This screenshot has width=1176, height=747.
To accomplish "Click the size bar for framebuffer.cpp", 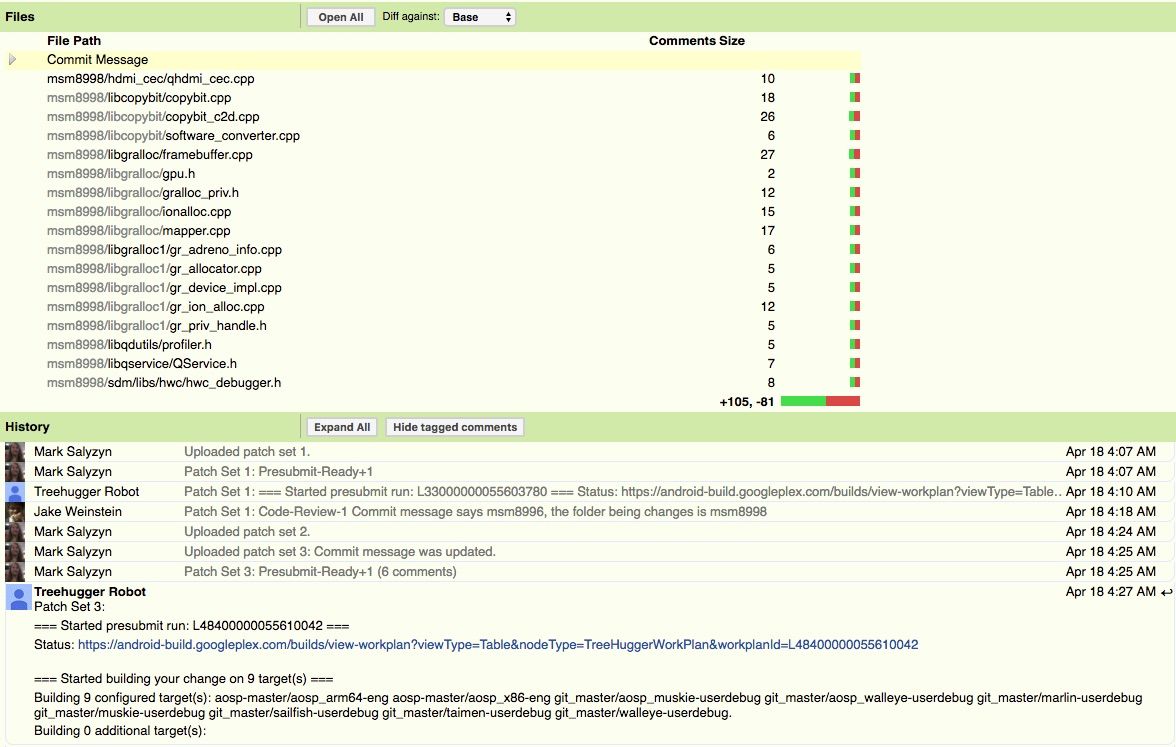I will coord(854,154).
